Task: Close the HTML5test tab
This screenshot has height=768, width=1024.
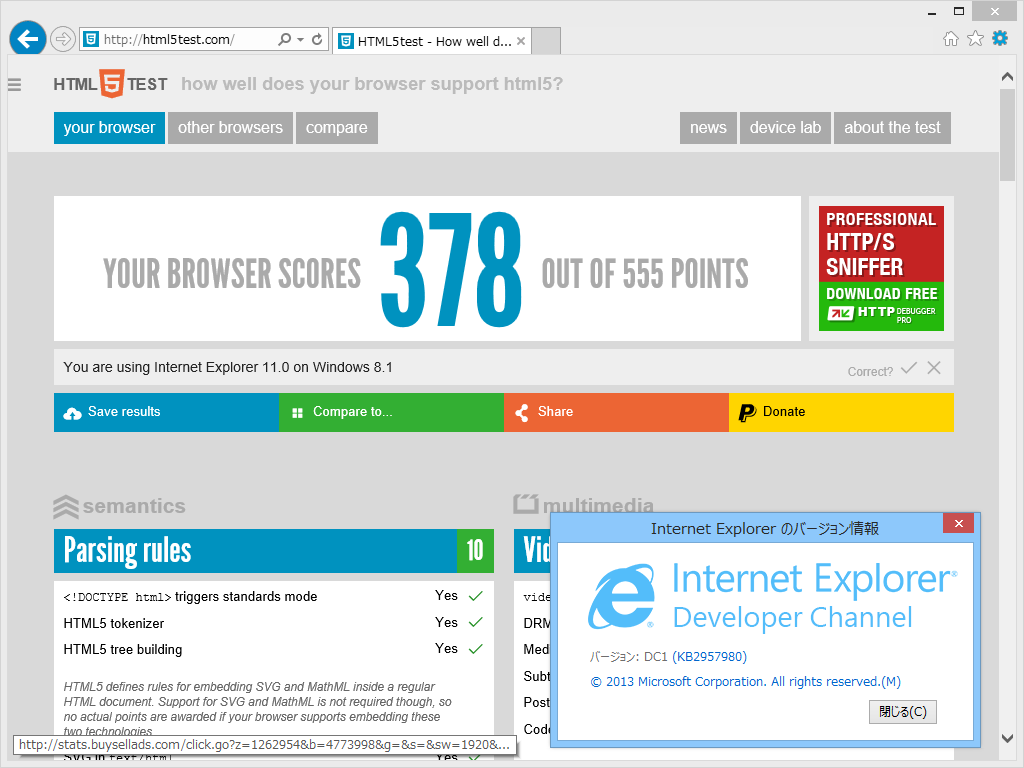Action: pos(521,41)
